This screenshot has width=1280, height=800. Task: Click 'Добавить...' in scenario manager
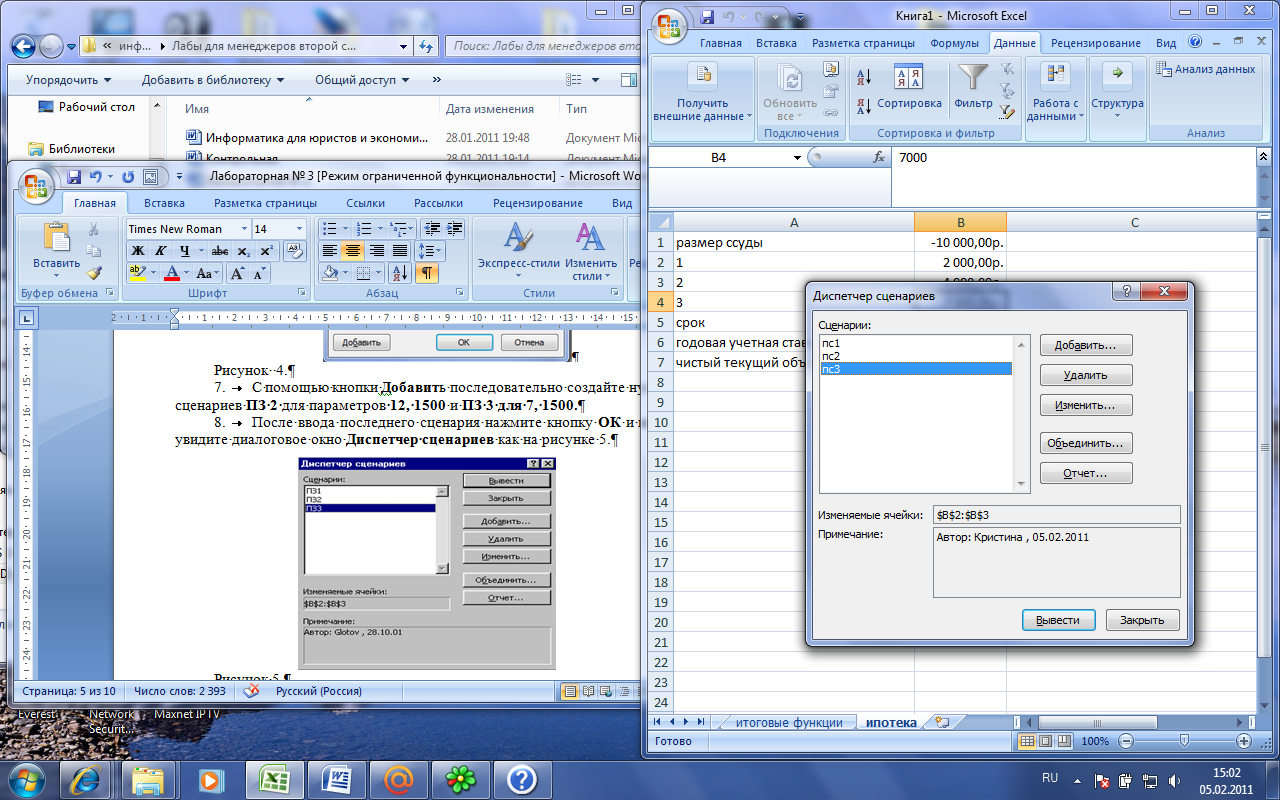pos(1086,345)
